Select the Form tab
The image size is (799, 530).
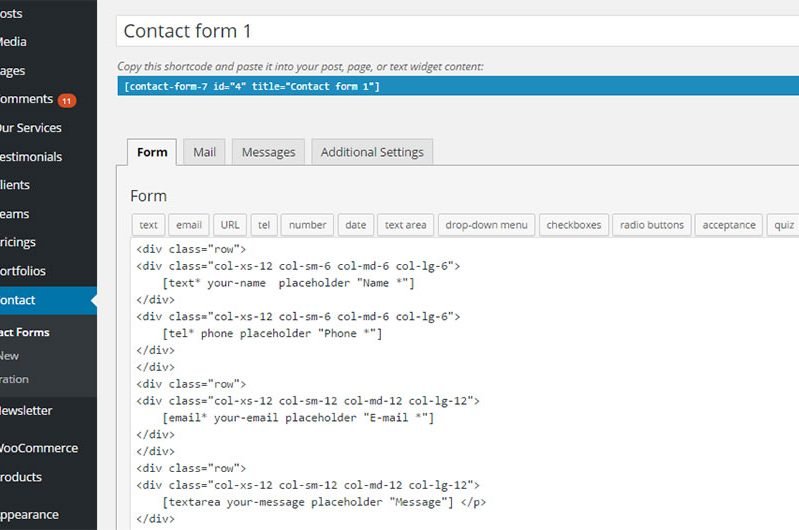152,152
